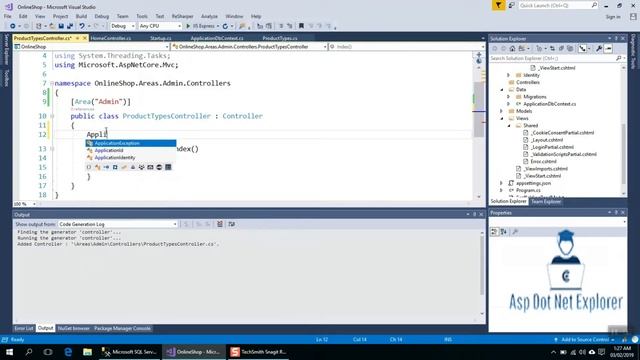Select Program.cs in Solution Explorer
640x360 pixels.
pos(528,190)
